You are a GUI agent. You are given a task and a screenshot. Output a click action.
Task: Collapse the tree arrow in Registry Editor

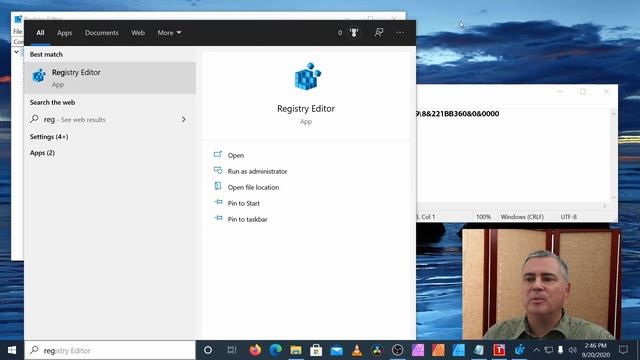[16, 52]
